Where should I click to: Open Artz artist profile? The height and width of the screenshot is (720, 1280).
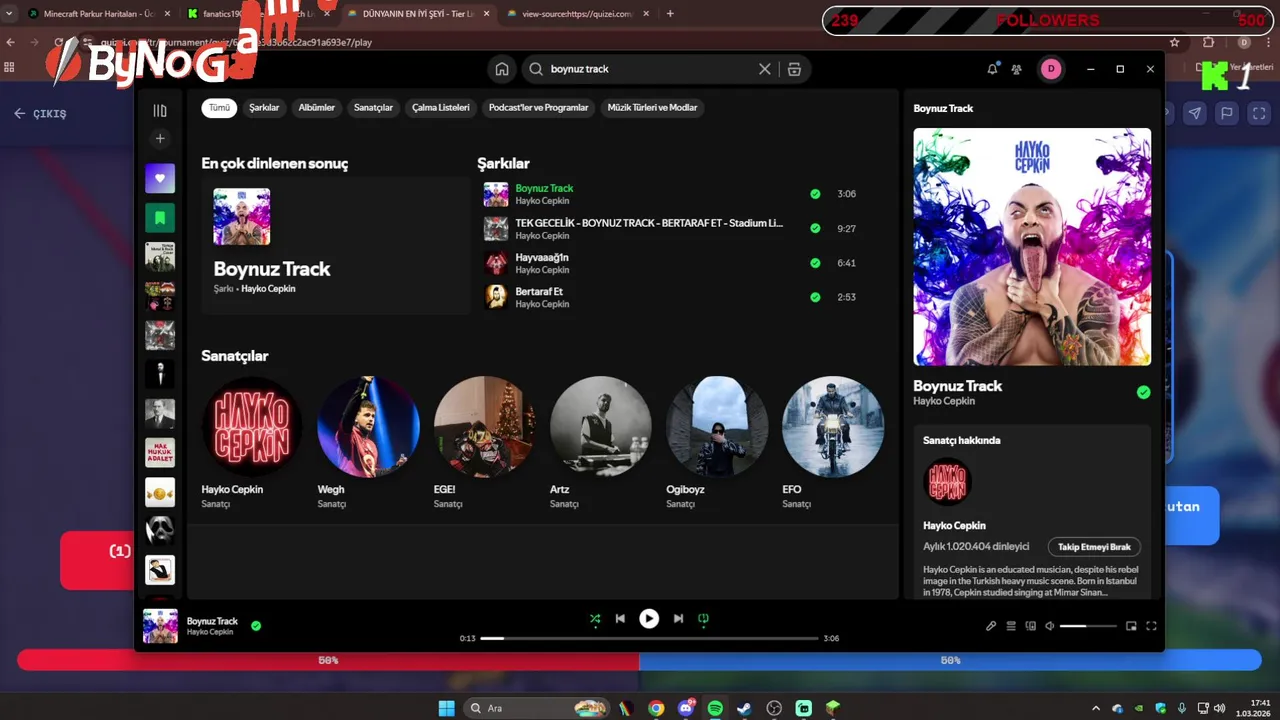coord(600,427)
